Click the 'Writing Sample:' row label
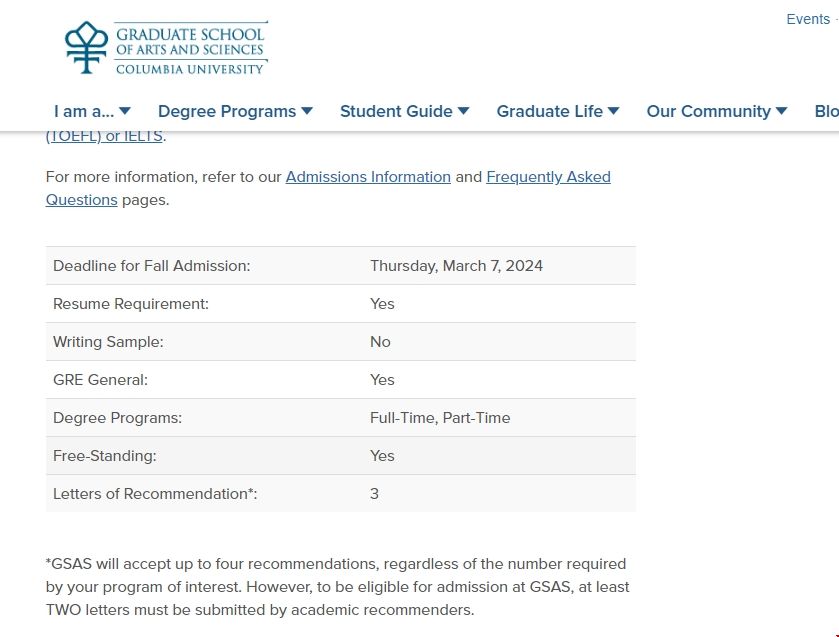 coord(108,342)
